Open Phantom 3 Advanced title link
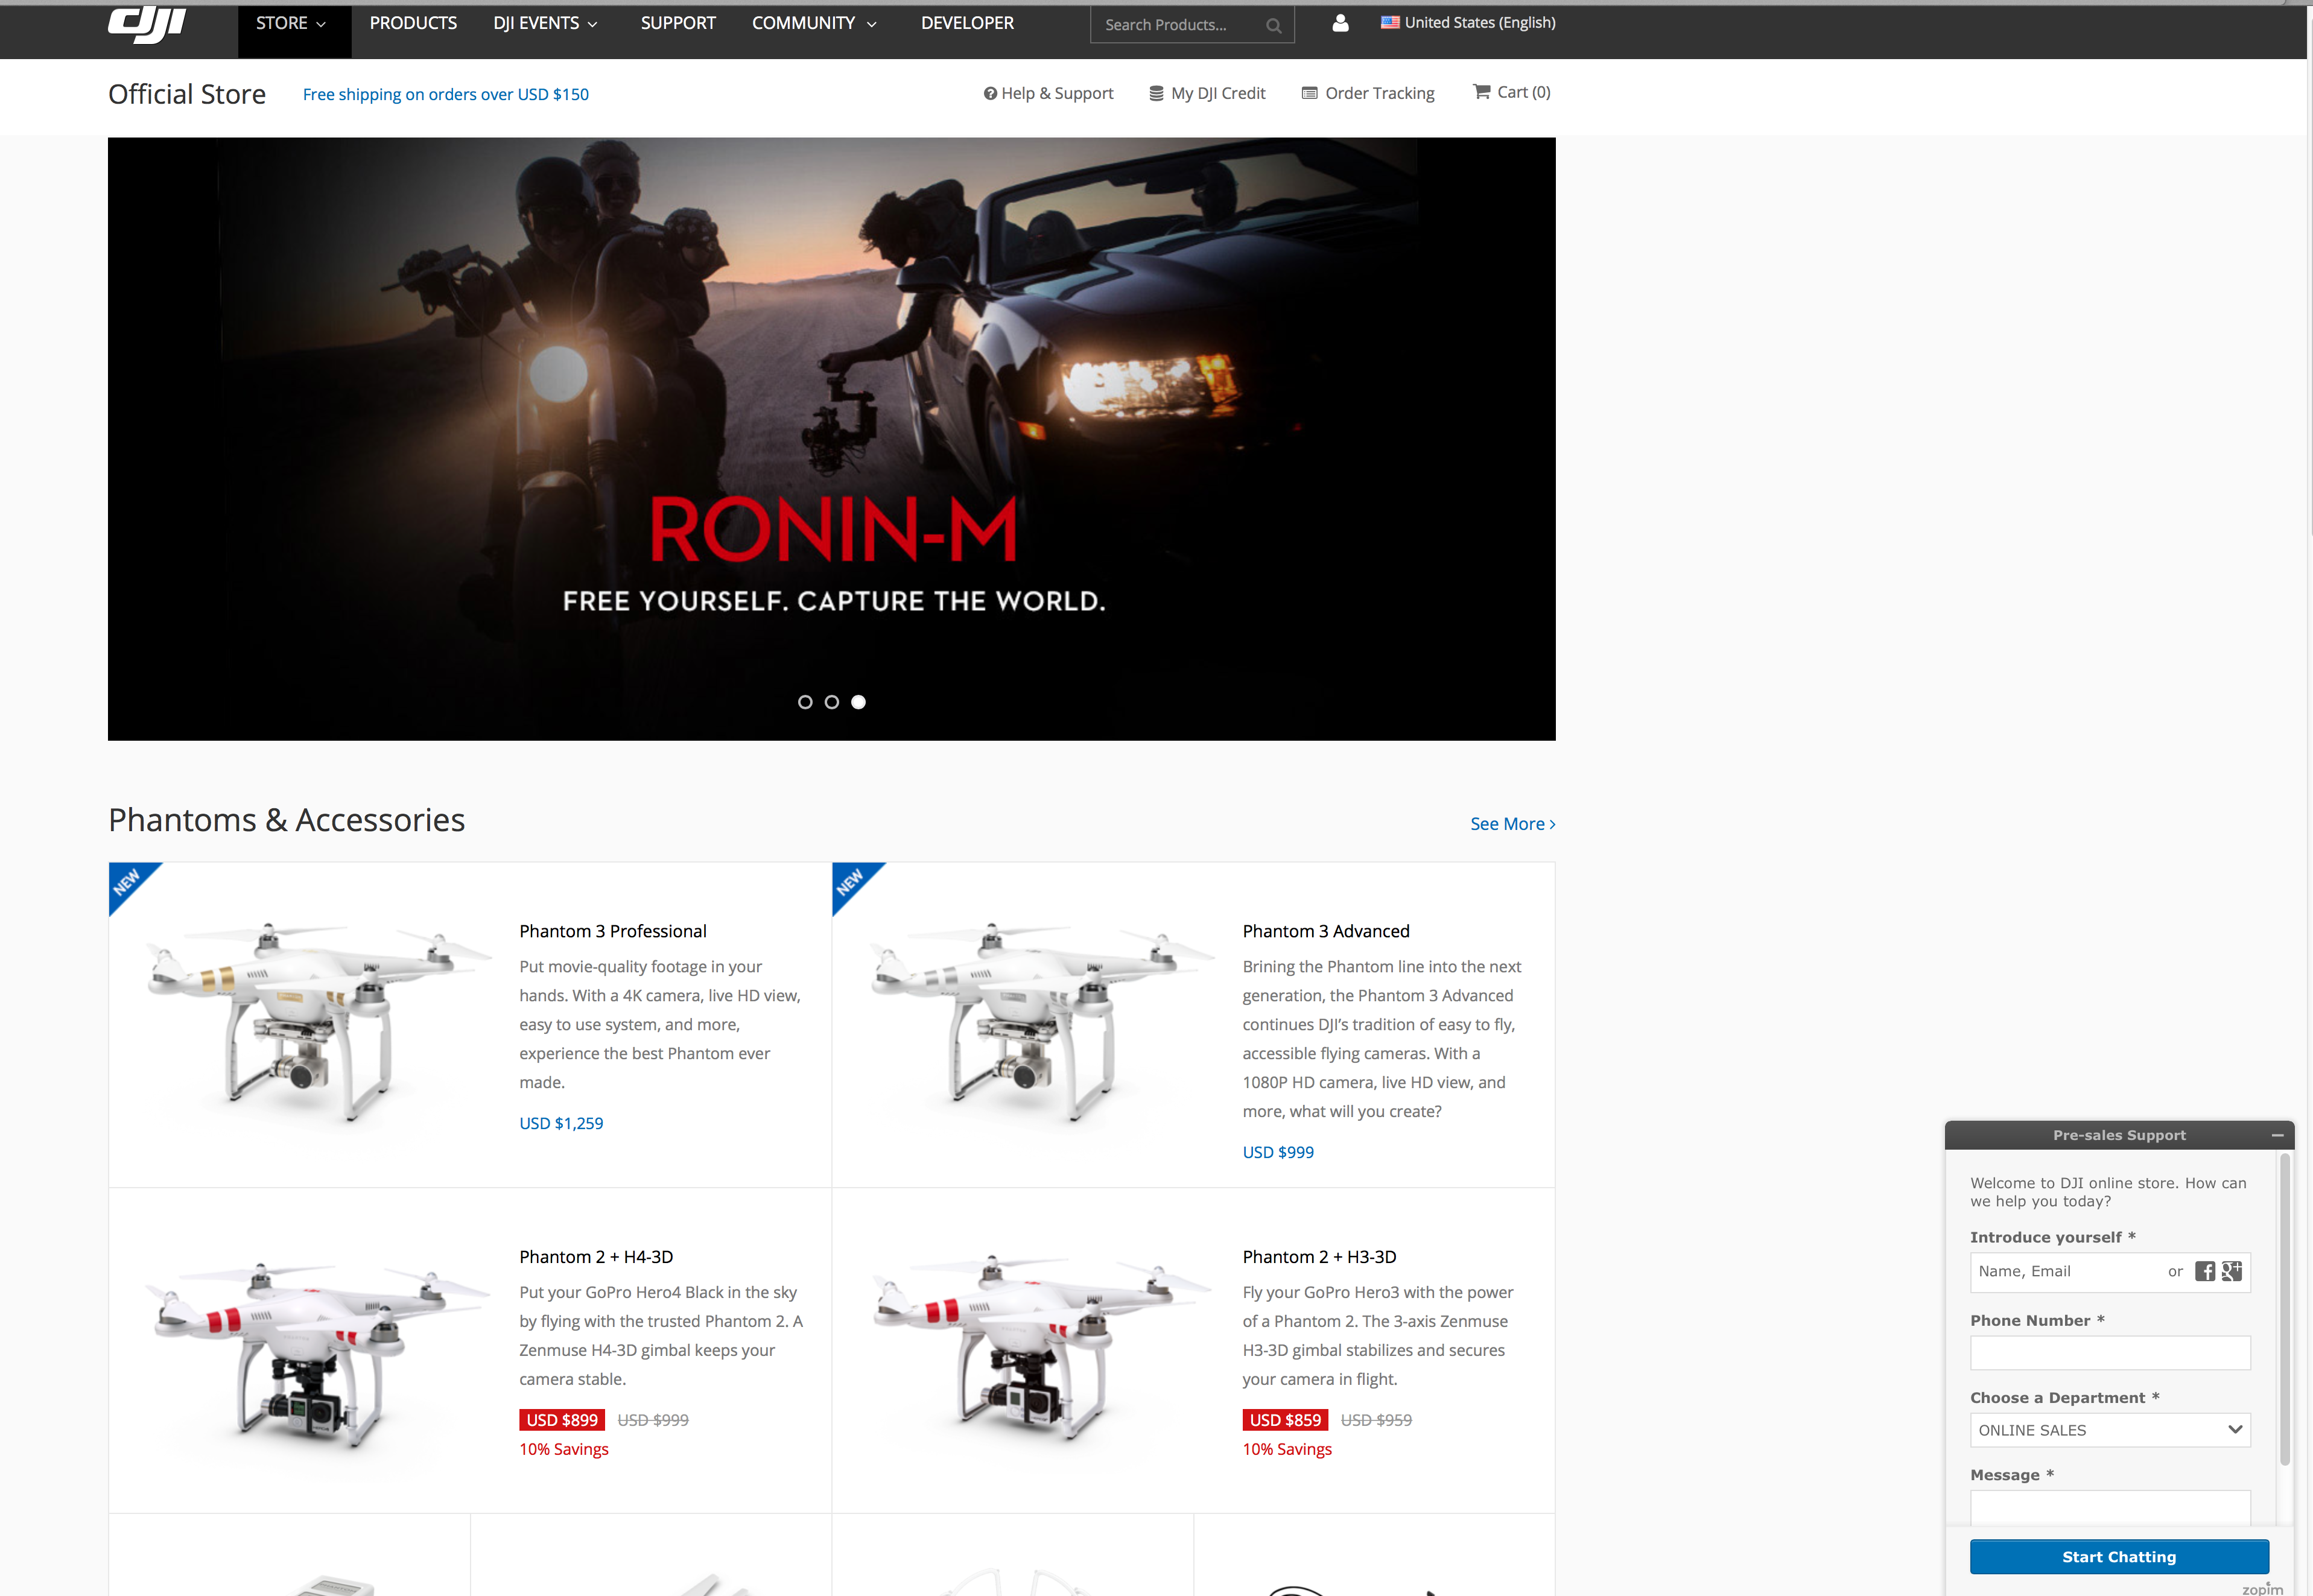The image size is (2313, 1596). [1326, 931]
